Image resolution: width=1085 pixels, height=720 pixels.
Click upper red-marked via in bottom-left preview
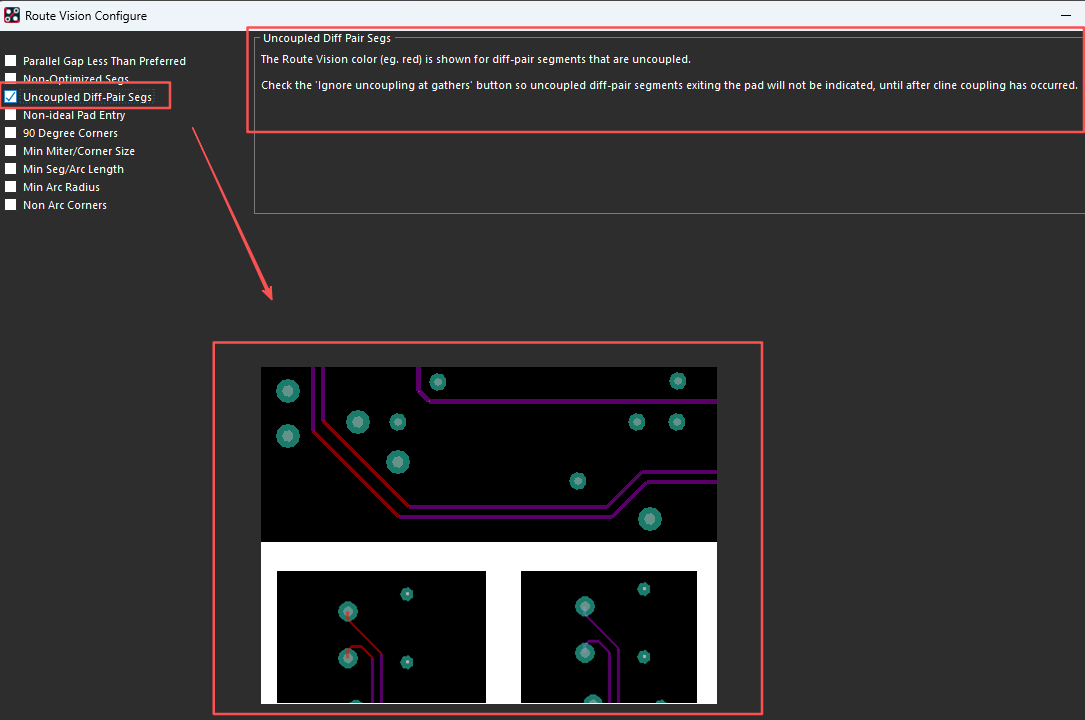click(x=347, y=611)
